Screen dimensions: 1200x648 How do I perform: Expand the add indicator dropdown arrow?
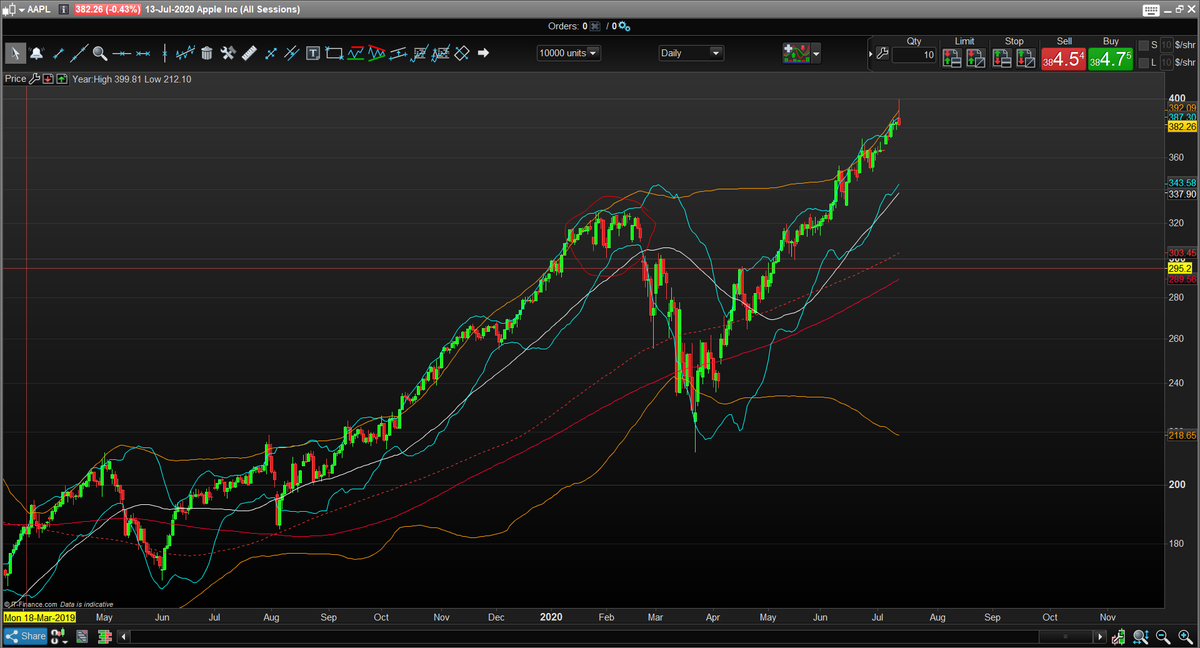(817, 54)
